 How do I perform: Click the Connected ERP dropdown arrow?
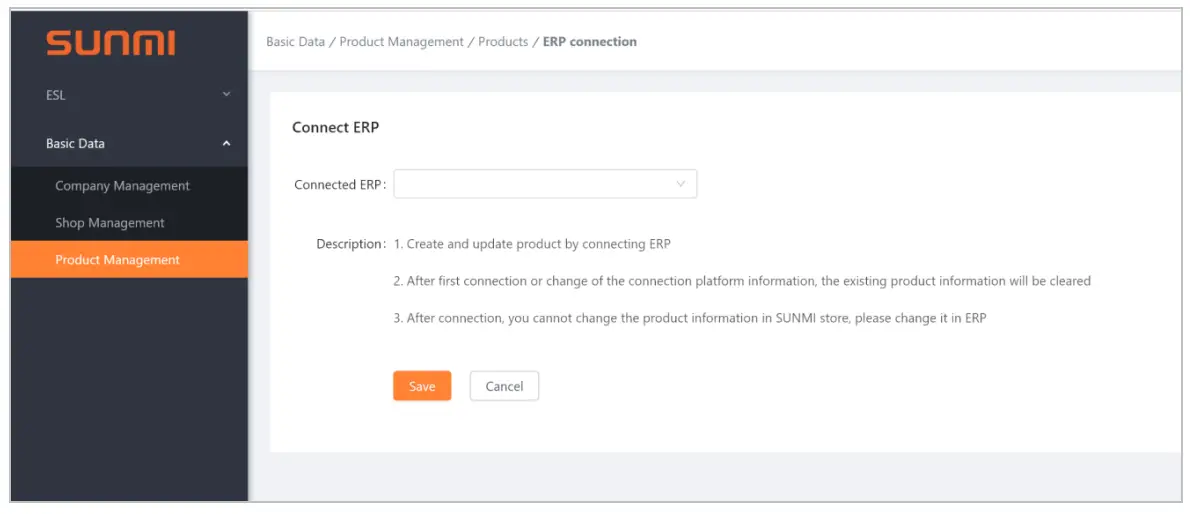(x=681, y=185)
